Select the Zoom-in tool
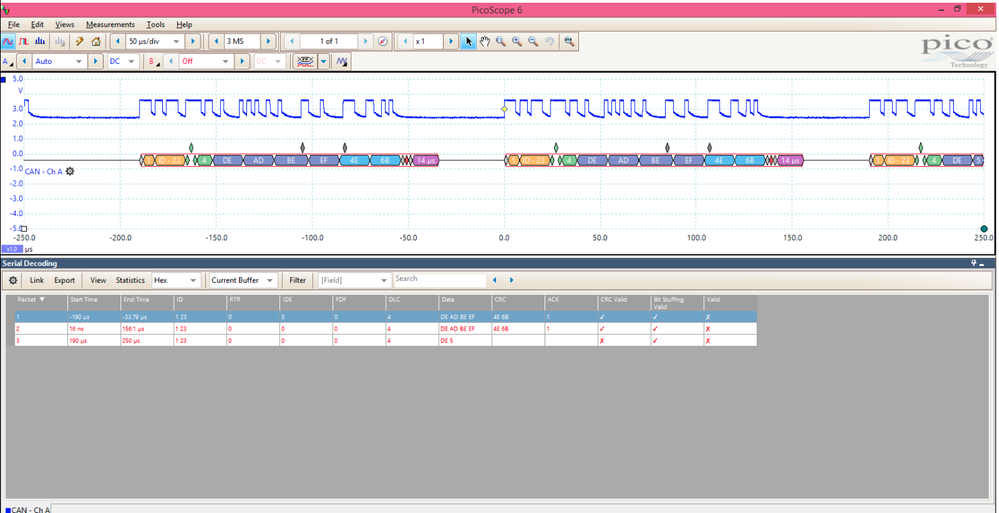The image size is (999, 513). point(517,41)
